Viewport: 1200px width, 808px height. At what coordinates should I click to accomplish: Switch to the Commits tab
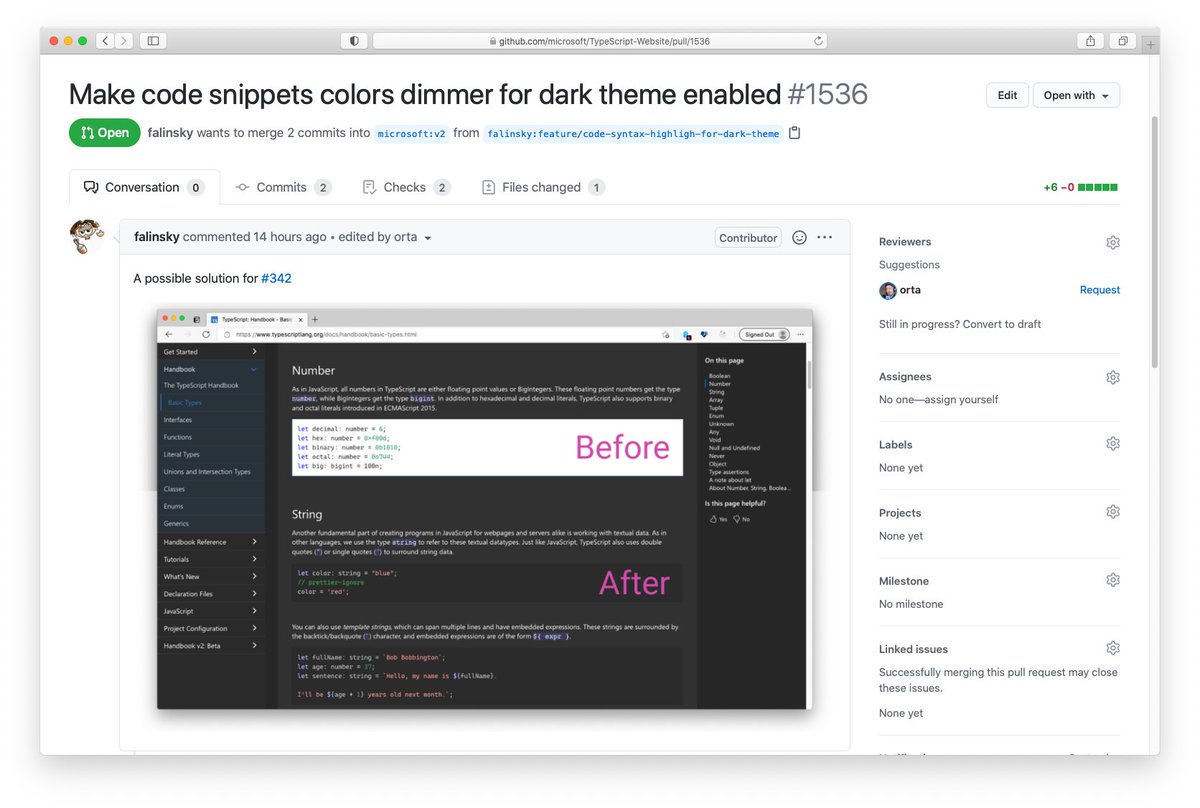283,186
